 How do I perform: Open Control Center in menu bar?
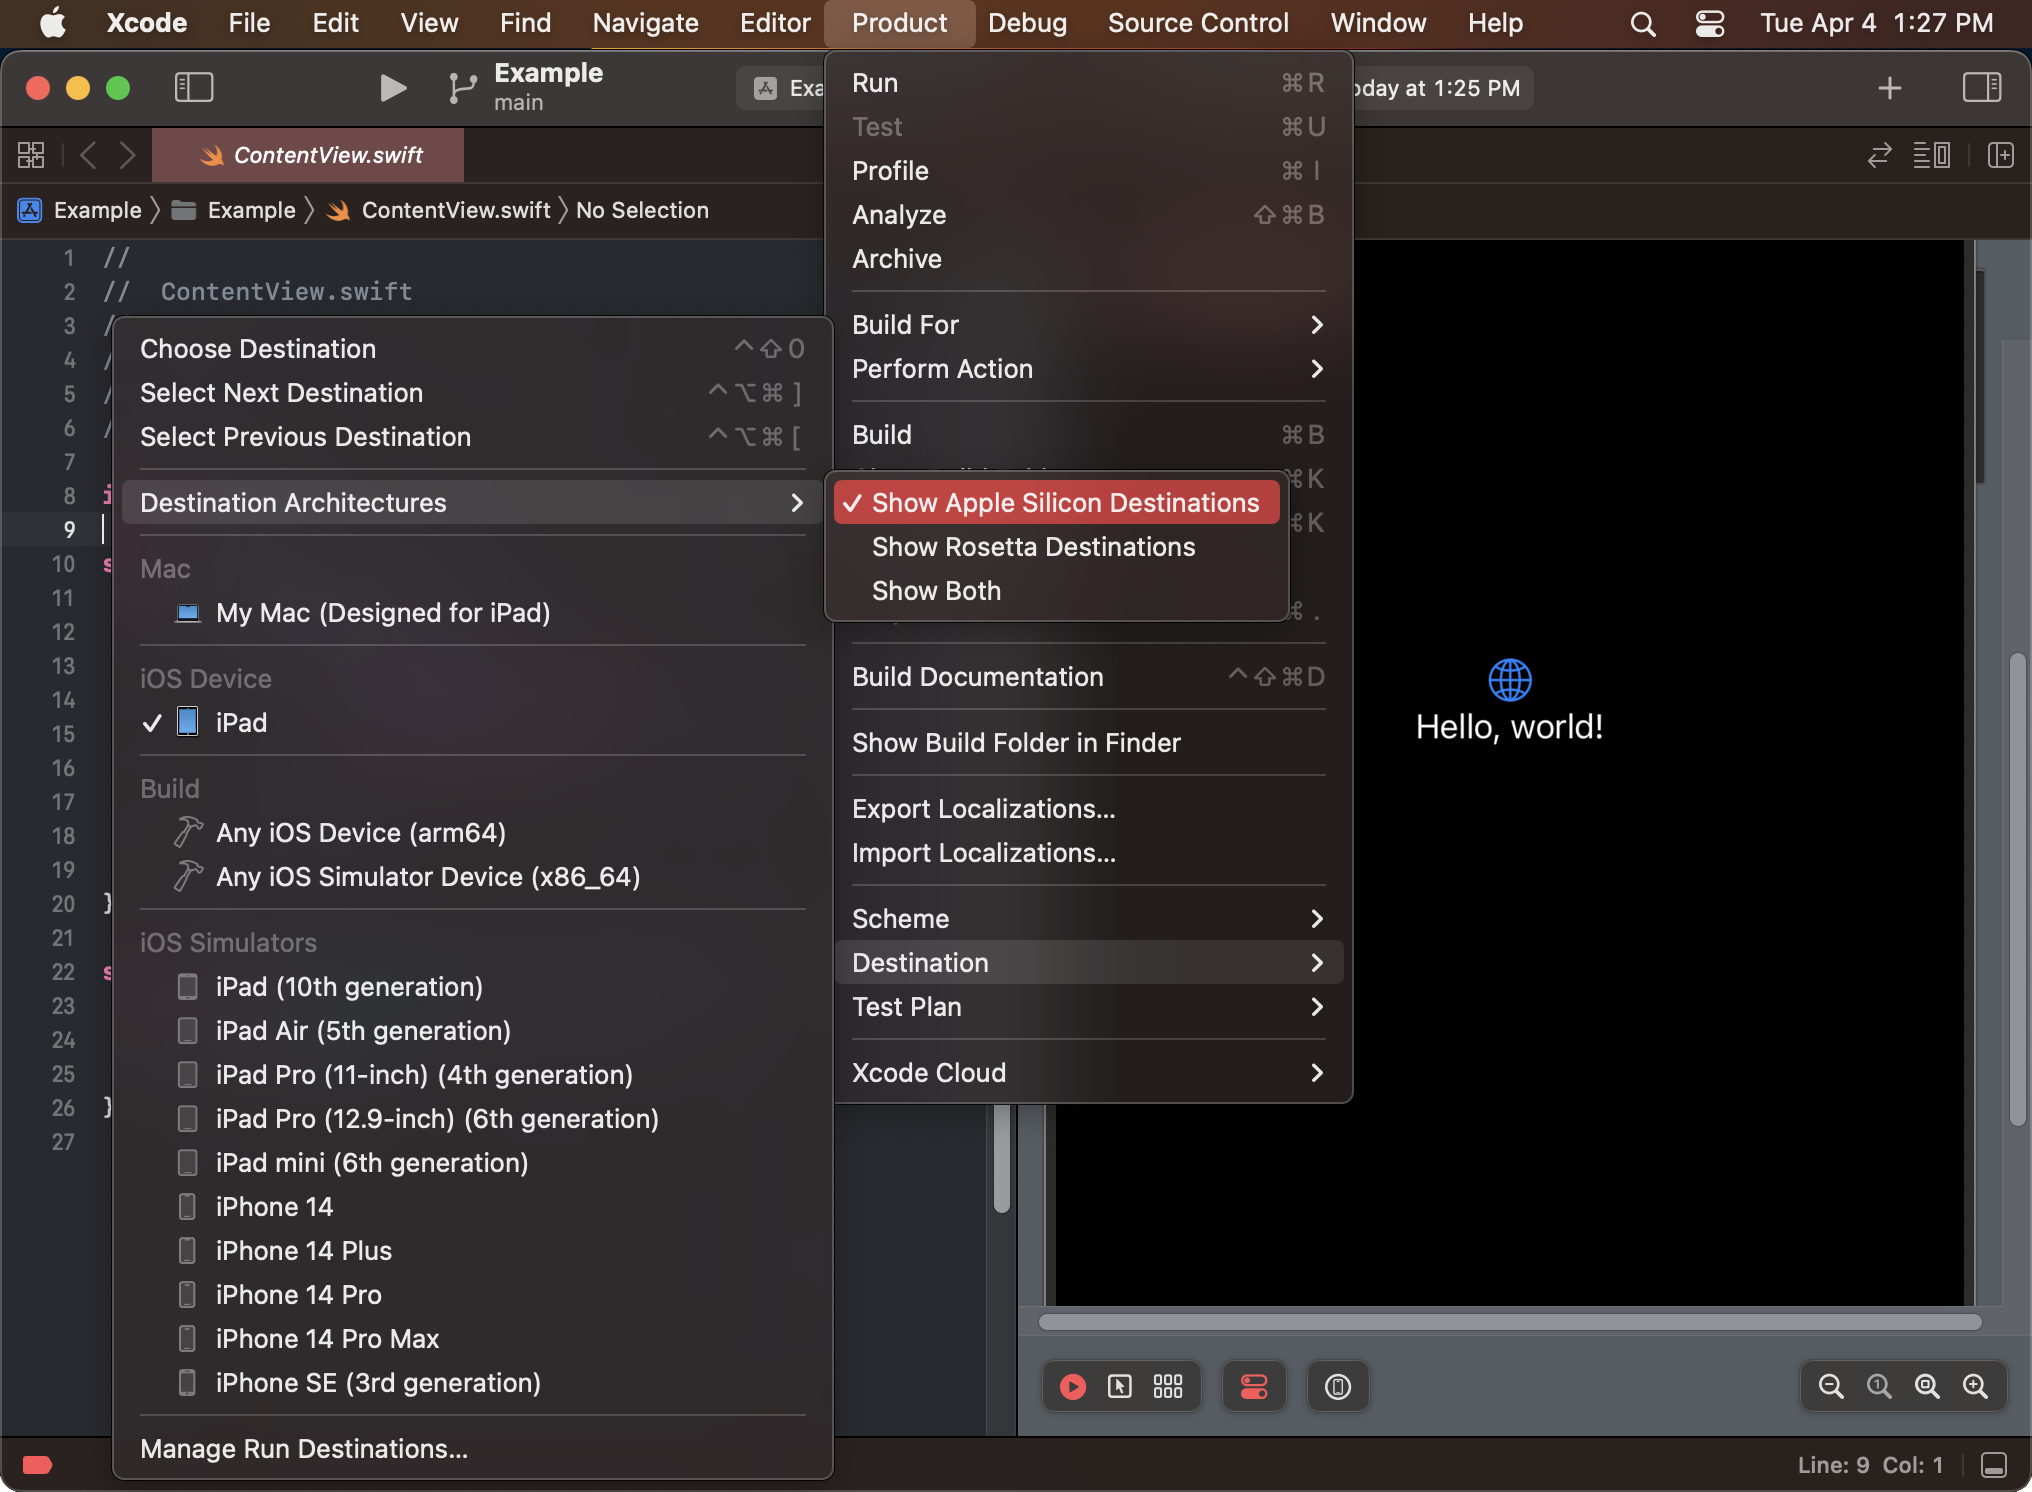[1710, 23]
